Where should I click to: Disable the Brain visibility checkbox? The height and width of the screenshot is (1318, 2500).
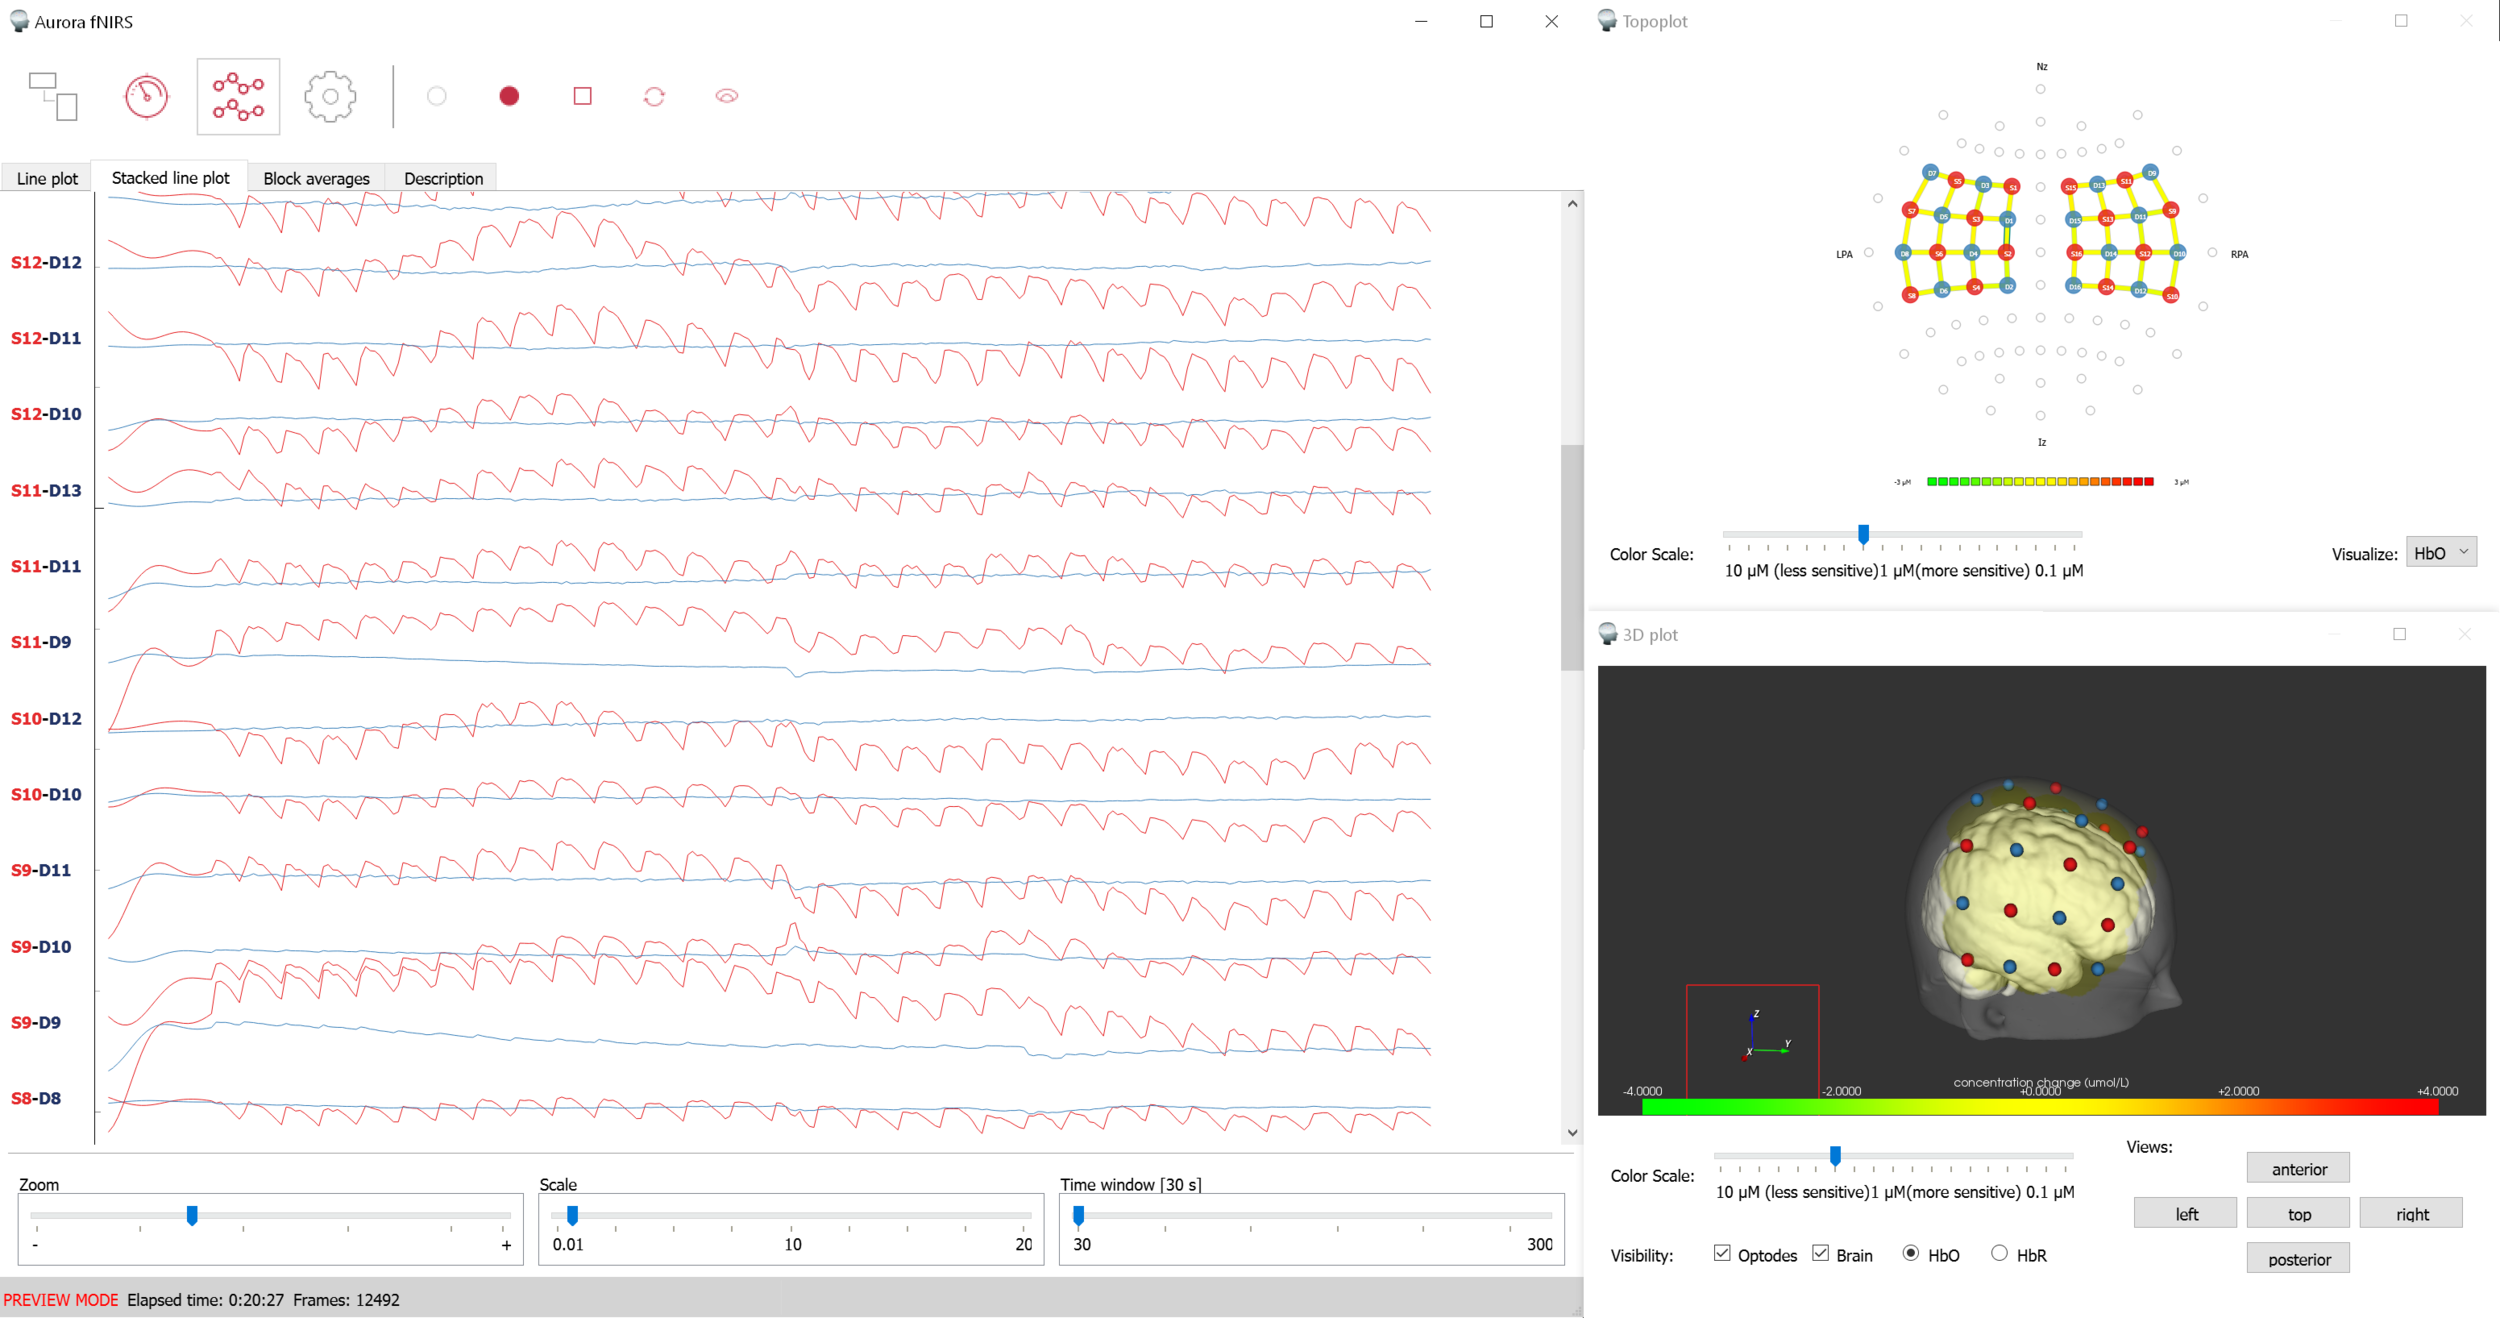[x=1820, y=1252]
